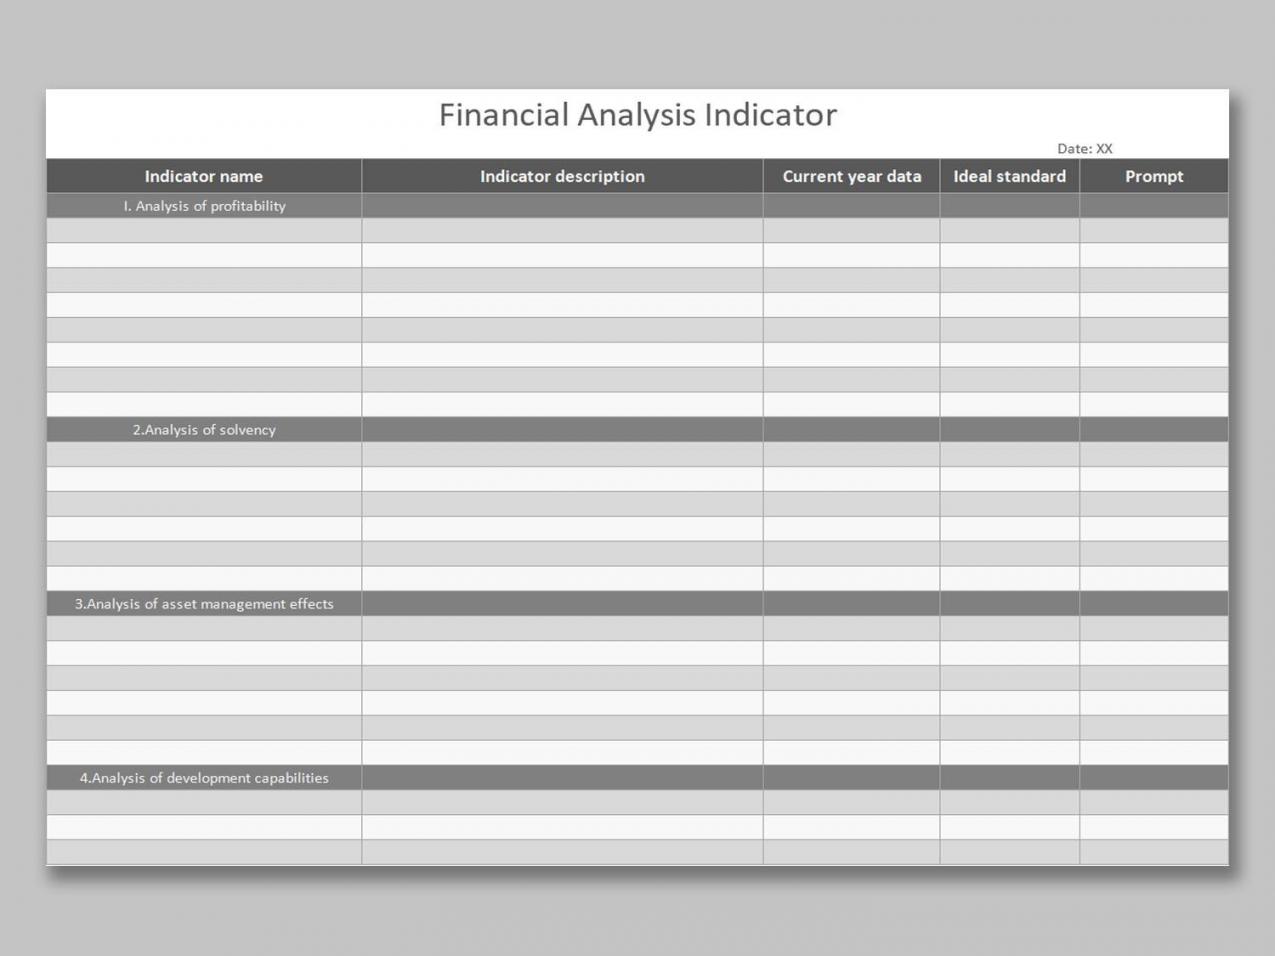Select the Analysis of development capabilities row
The height and width of the screenshot is (956, 1275).
coord(203,777)
